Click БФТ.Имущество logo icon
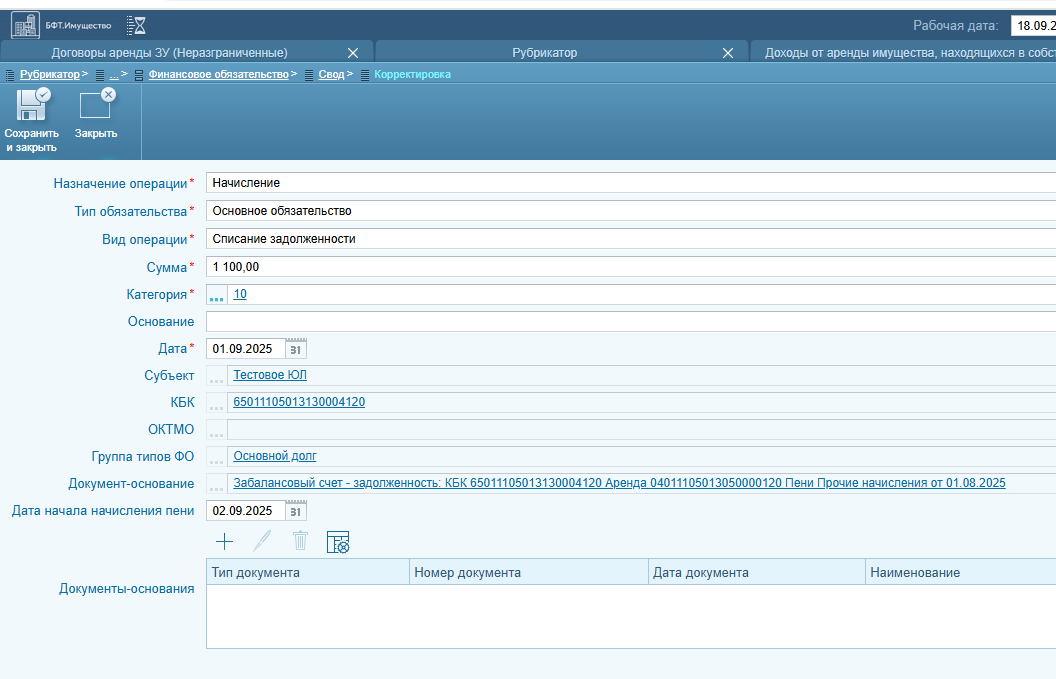 [x=26, y=26]
